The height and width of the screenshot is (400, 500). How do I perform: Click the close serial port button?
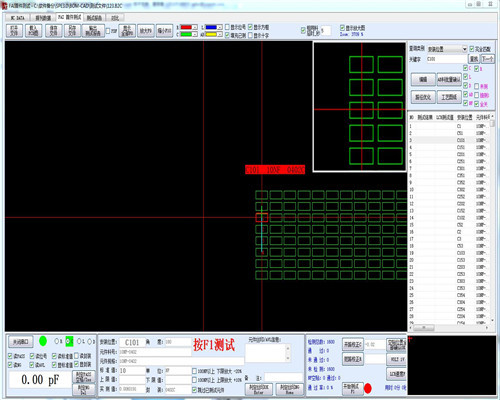21,342
